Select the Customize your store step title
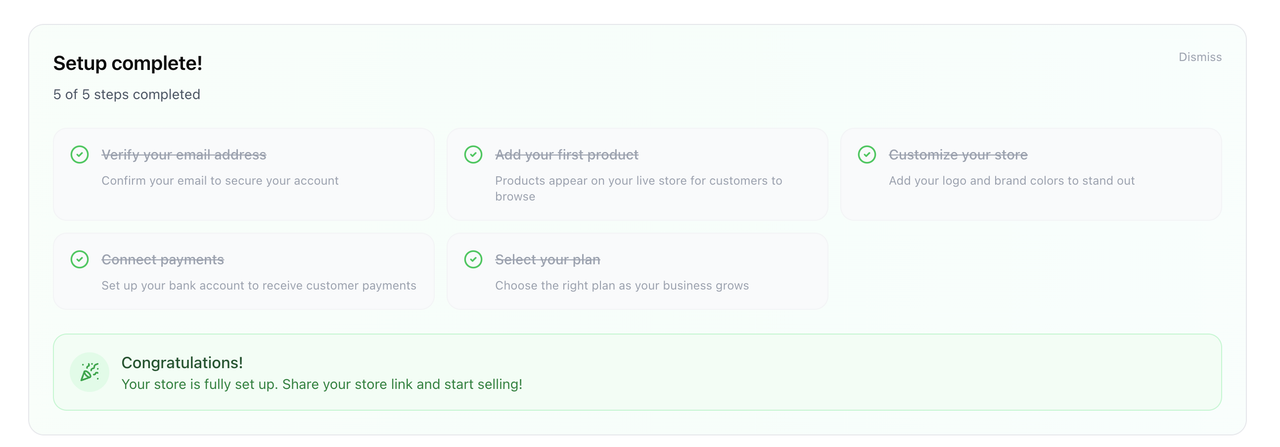Screen dimensions: 1280x447 point(958,155)
